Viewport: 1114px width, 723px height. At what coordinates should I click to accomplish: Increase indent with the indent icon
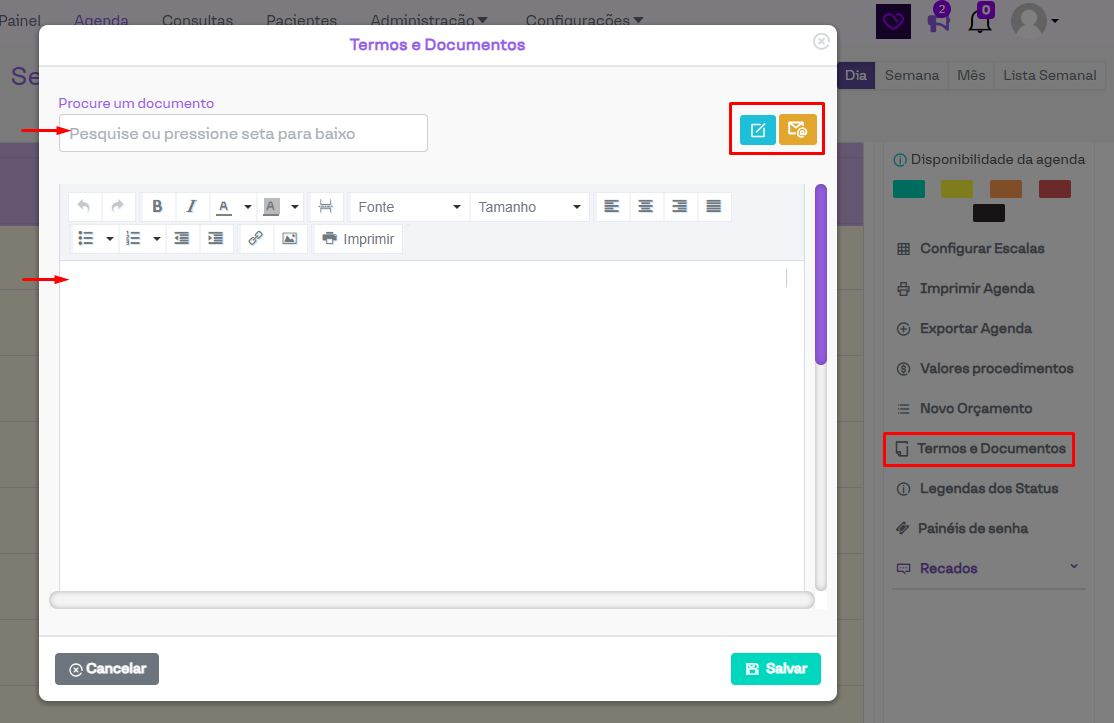(215, 239)
